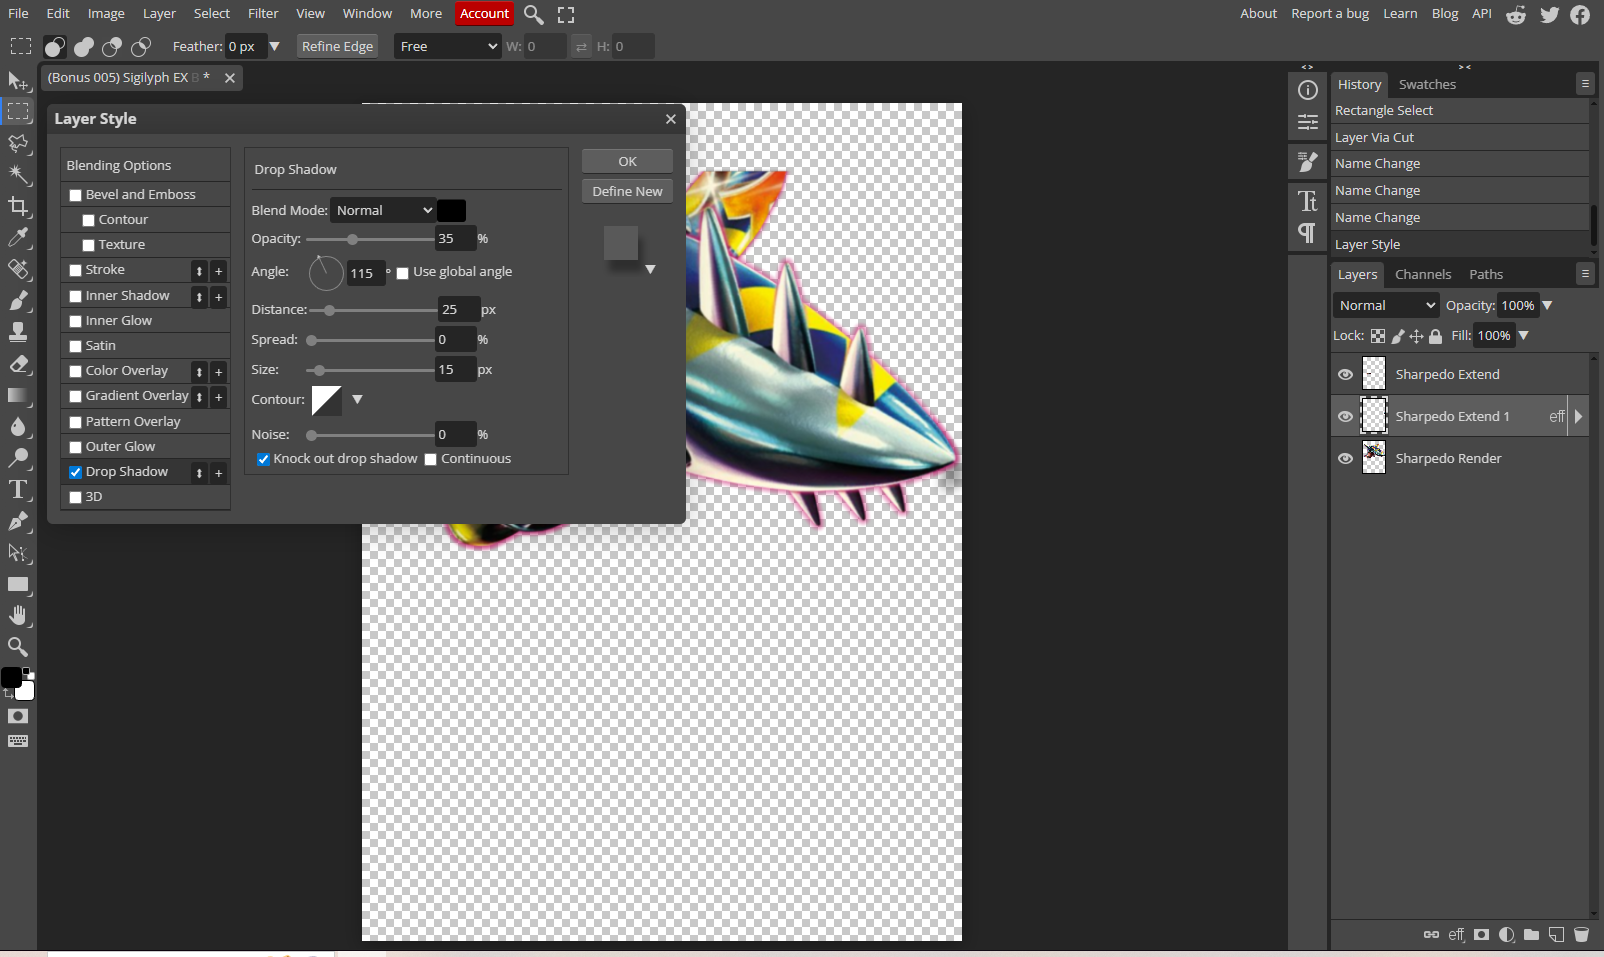Select the Rectangle shape tool

pos(18,584)
